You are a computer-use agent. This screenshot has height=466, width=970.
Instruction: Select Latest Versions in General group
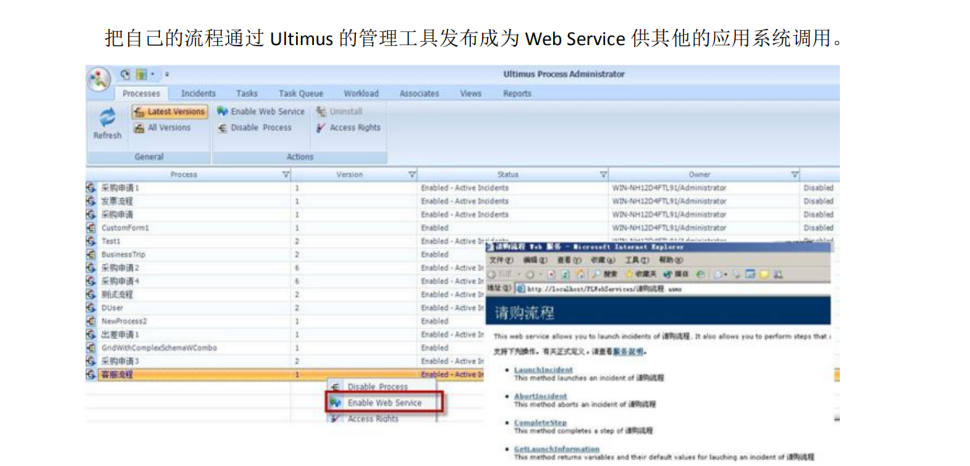coord(169,111)
